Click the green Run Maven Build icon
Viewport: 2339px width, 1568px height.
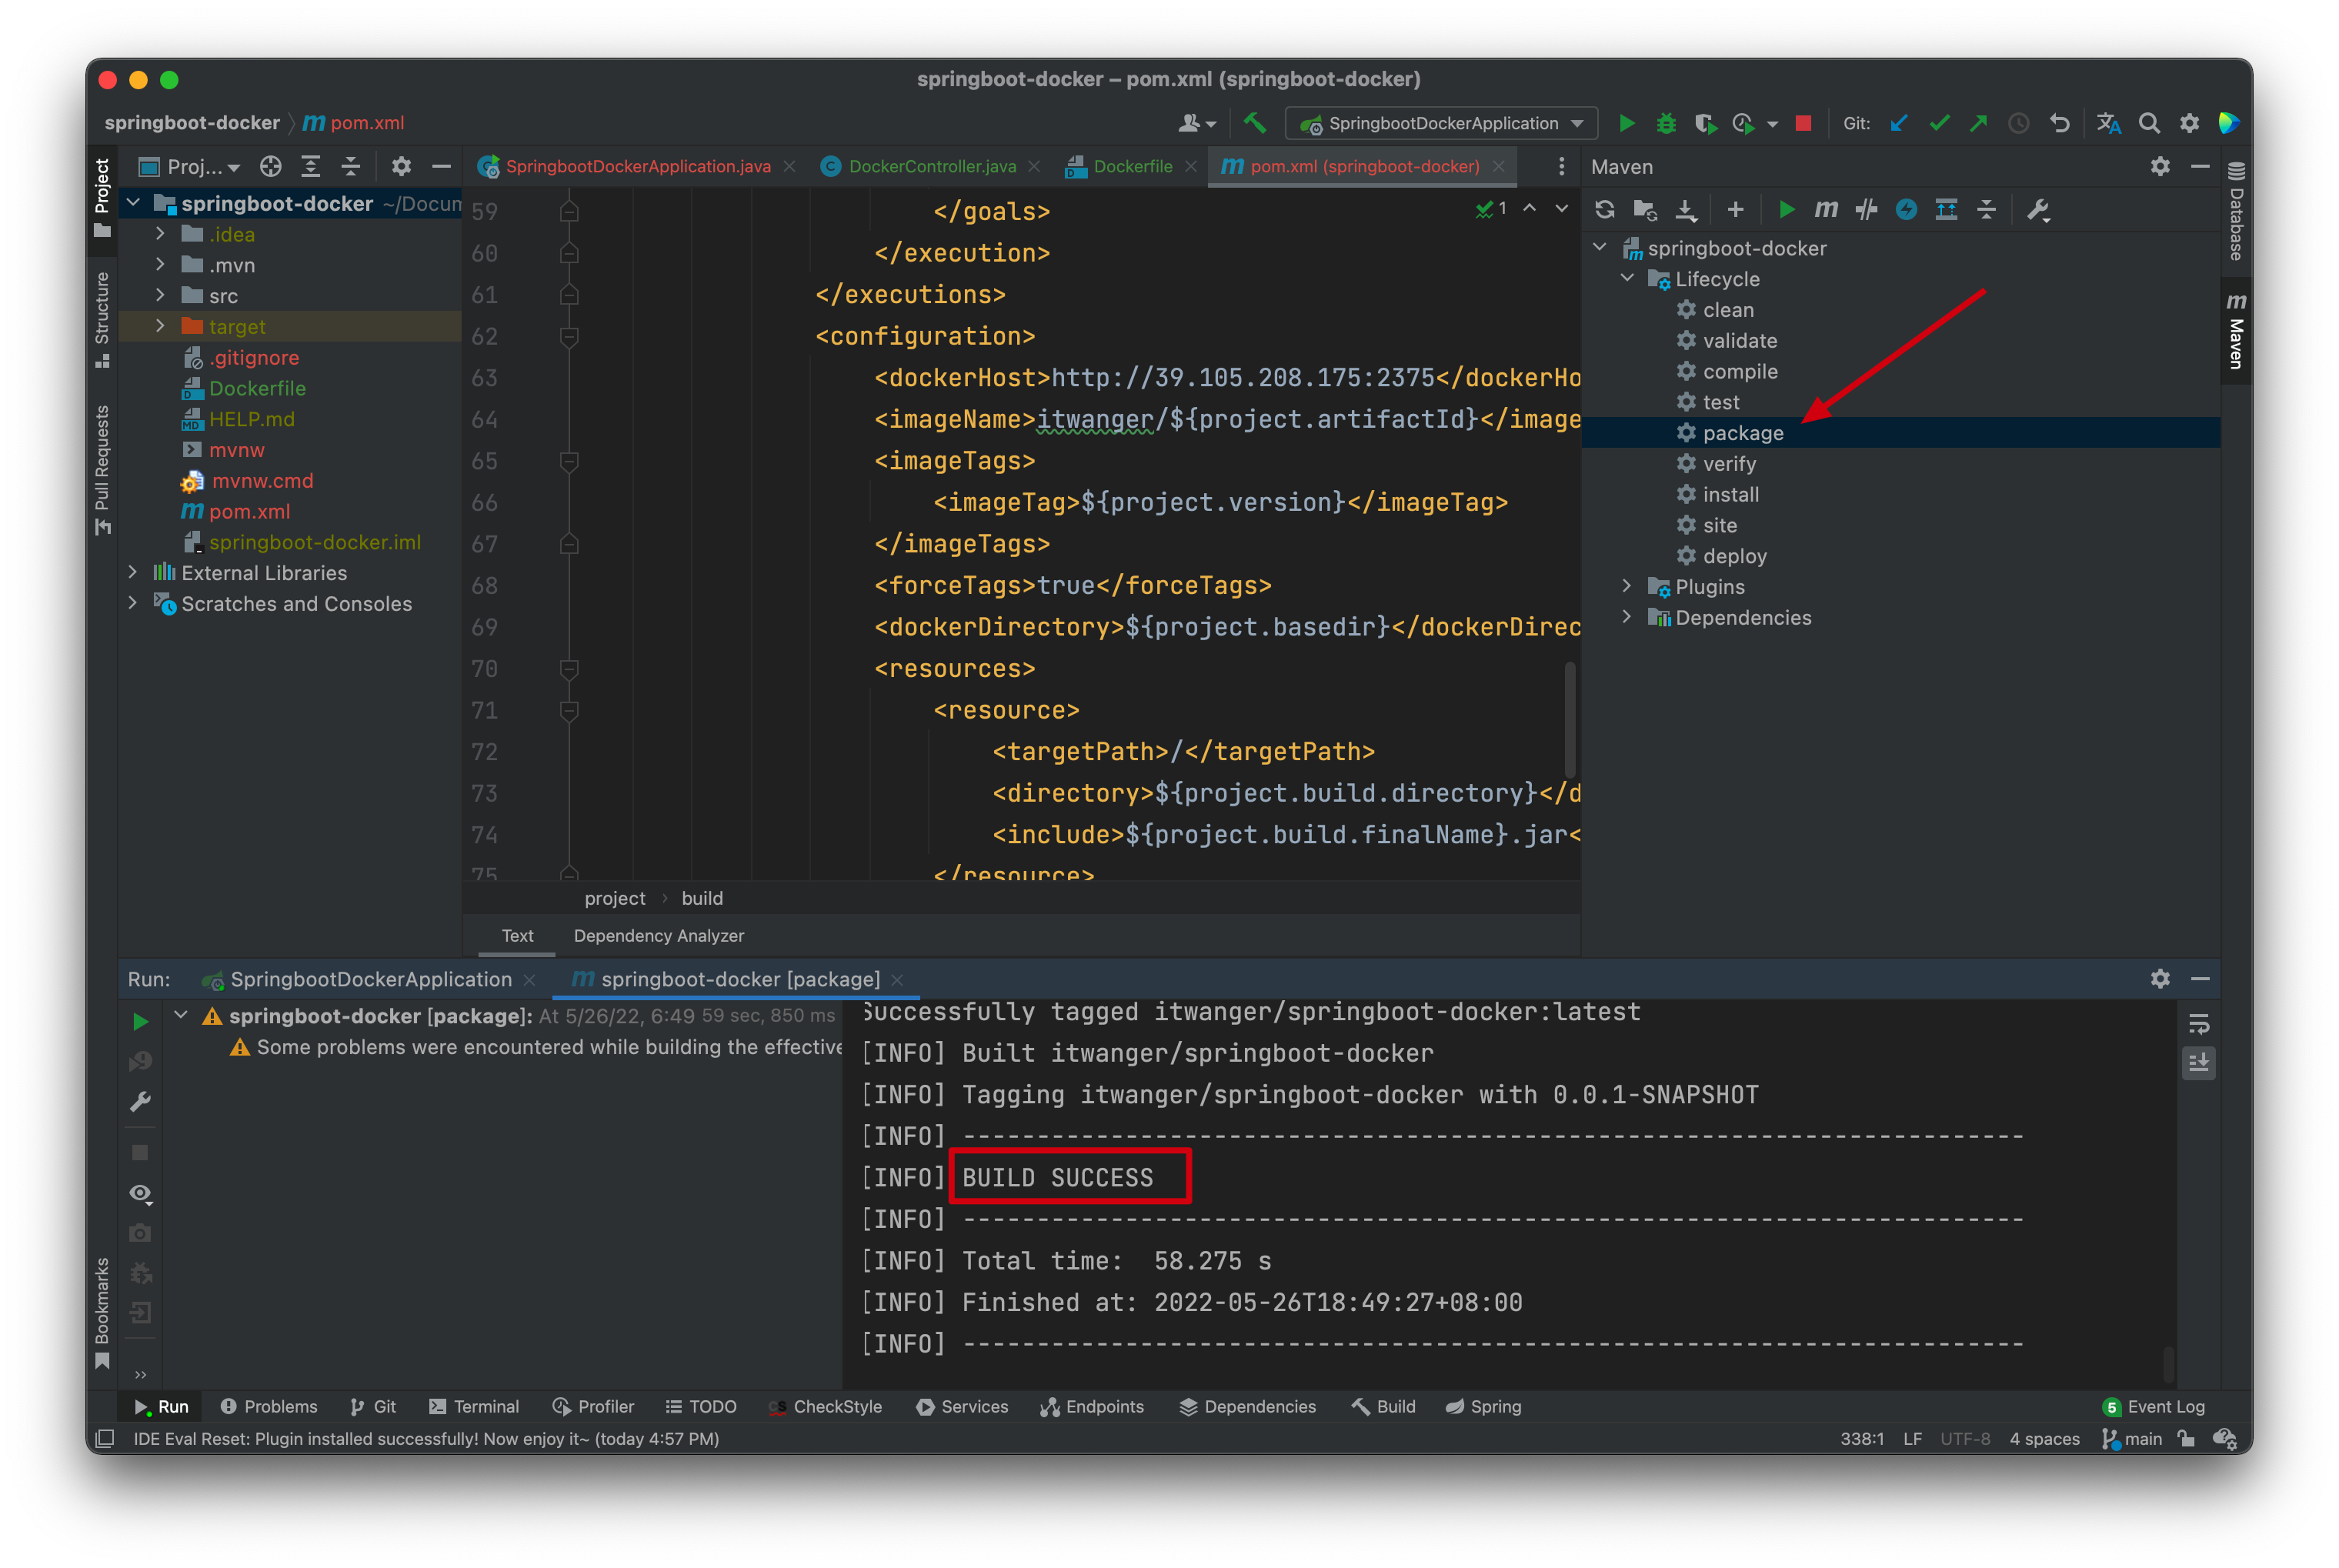[x=1786, y=209]
